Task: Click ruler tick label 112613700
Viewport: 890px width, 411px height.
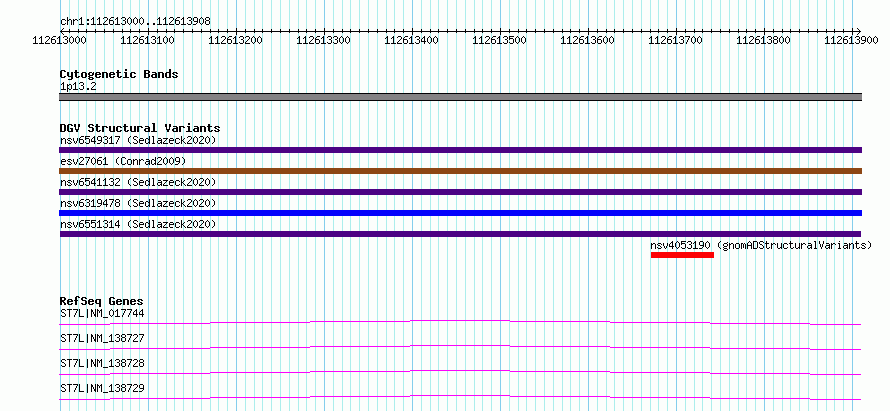Action: click(675, 40)
